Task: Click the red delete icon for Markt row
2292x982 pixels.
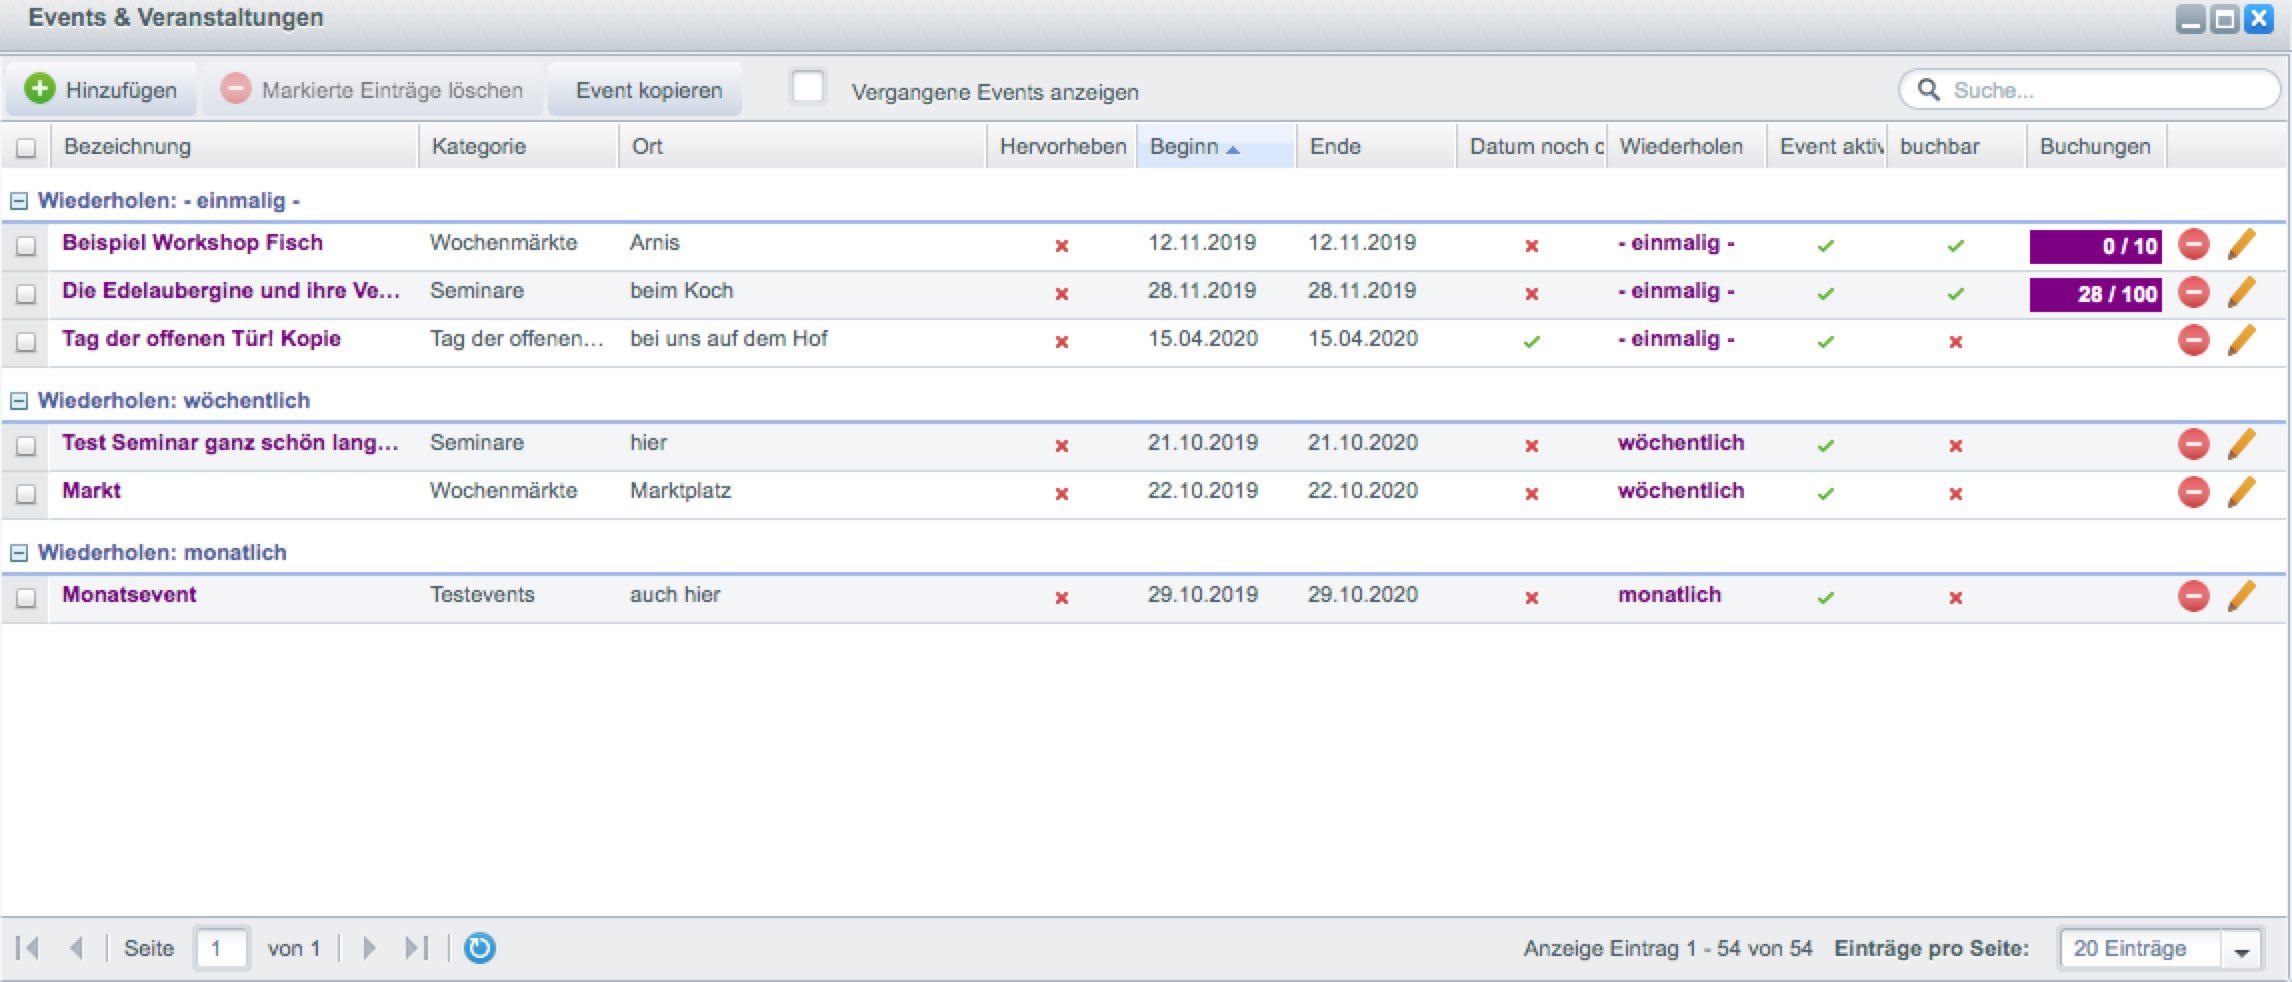Action: [2193, 492]
